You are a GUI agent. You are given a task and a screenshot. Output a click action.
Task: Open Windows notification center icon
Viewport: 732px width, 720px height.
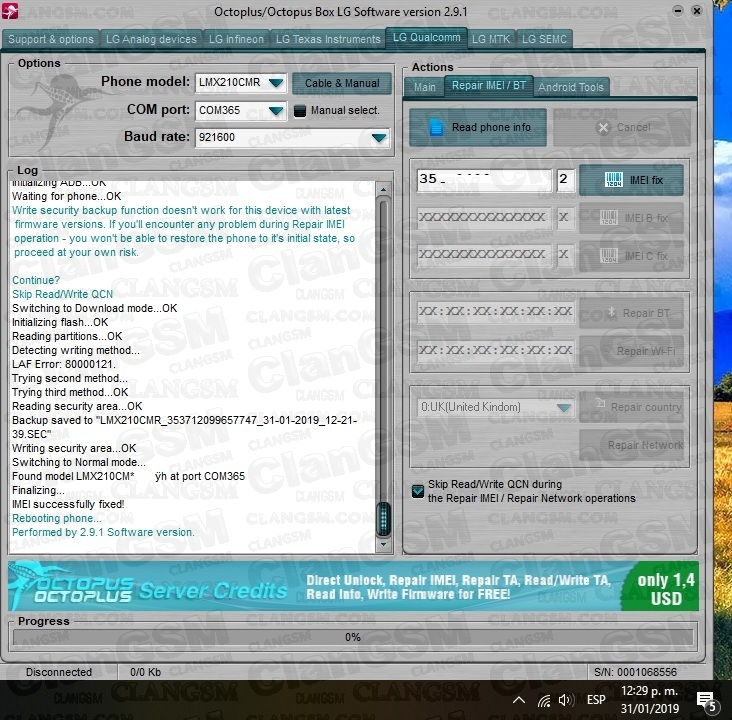tap(706, 700)
